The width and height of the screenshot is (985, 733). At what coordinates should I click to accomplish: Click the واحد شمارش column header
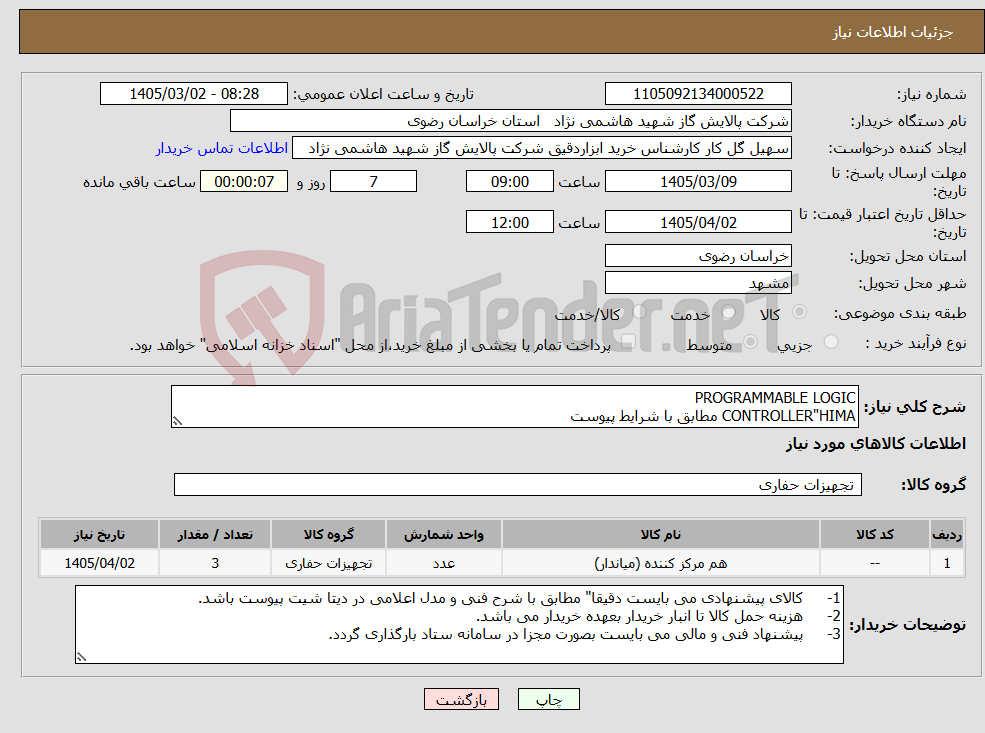pyautogui.click(x=444, y=535)
